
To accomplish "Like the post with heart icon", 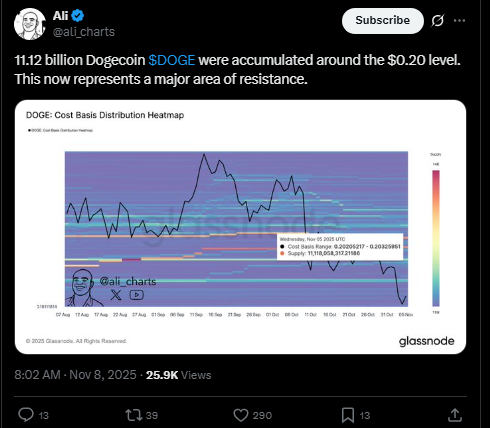I will [241, 415].
